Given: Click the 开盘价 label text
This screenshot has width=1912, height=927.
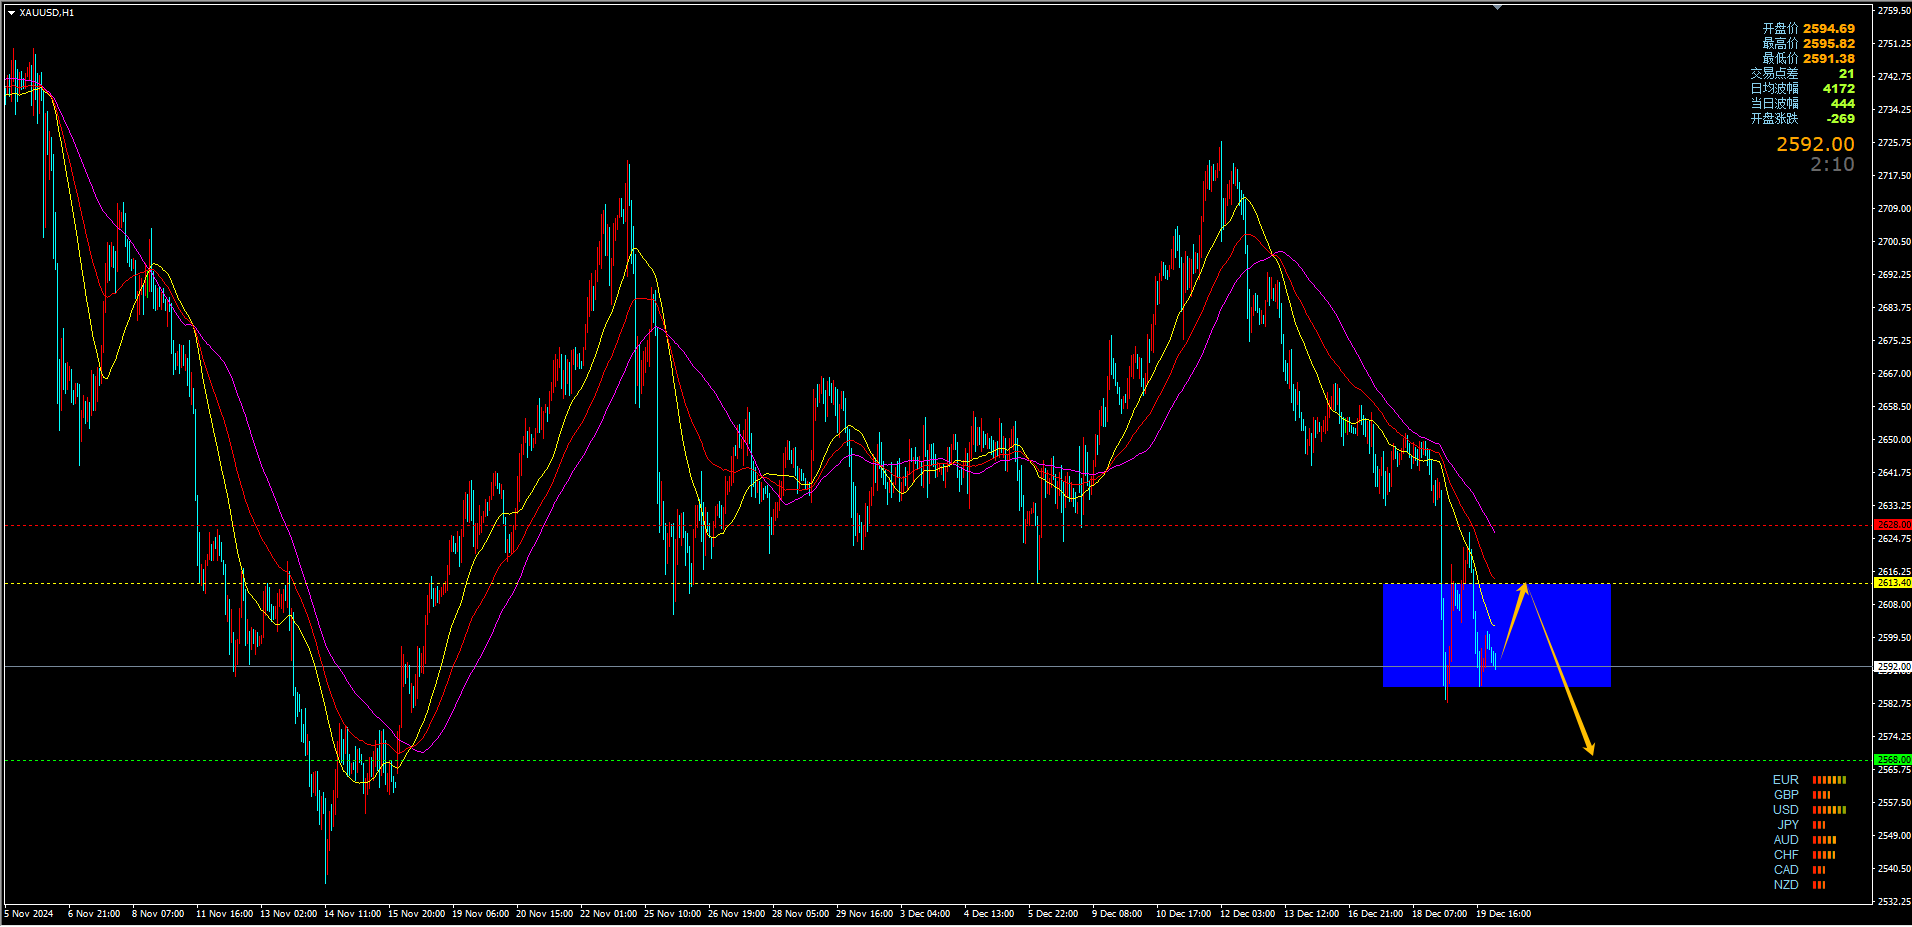Looking at the screenshot, I should pos(1780,29).
